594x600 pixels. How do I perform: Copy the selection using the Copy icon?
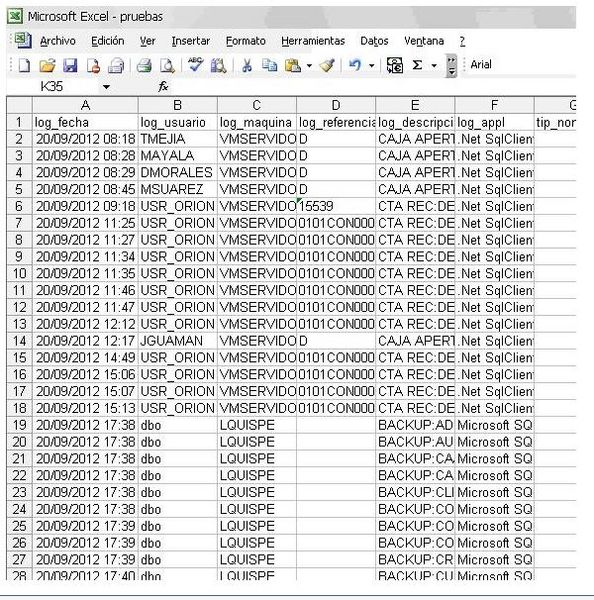point(269,65)
